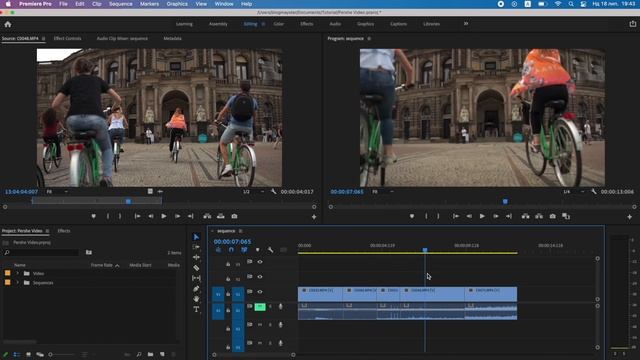Open the Sequence menu
This screenshot has height=360, width=640.
click(120, 4)
